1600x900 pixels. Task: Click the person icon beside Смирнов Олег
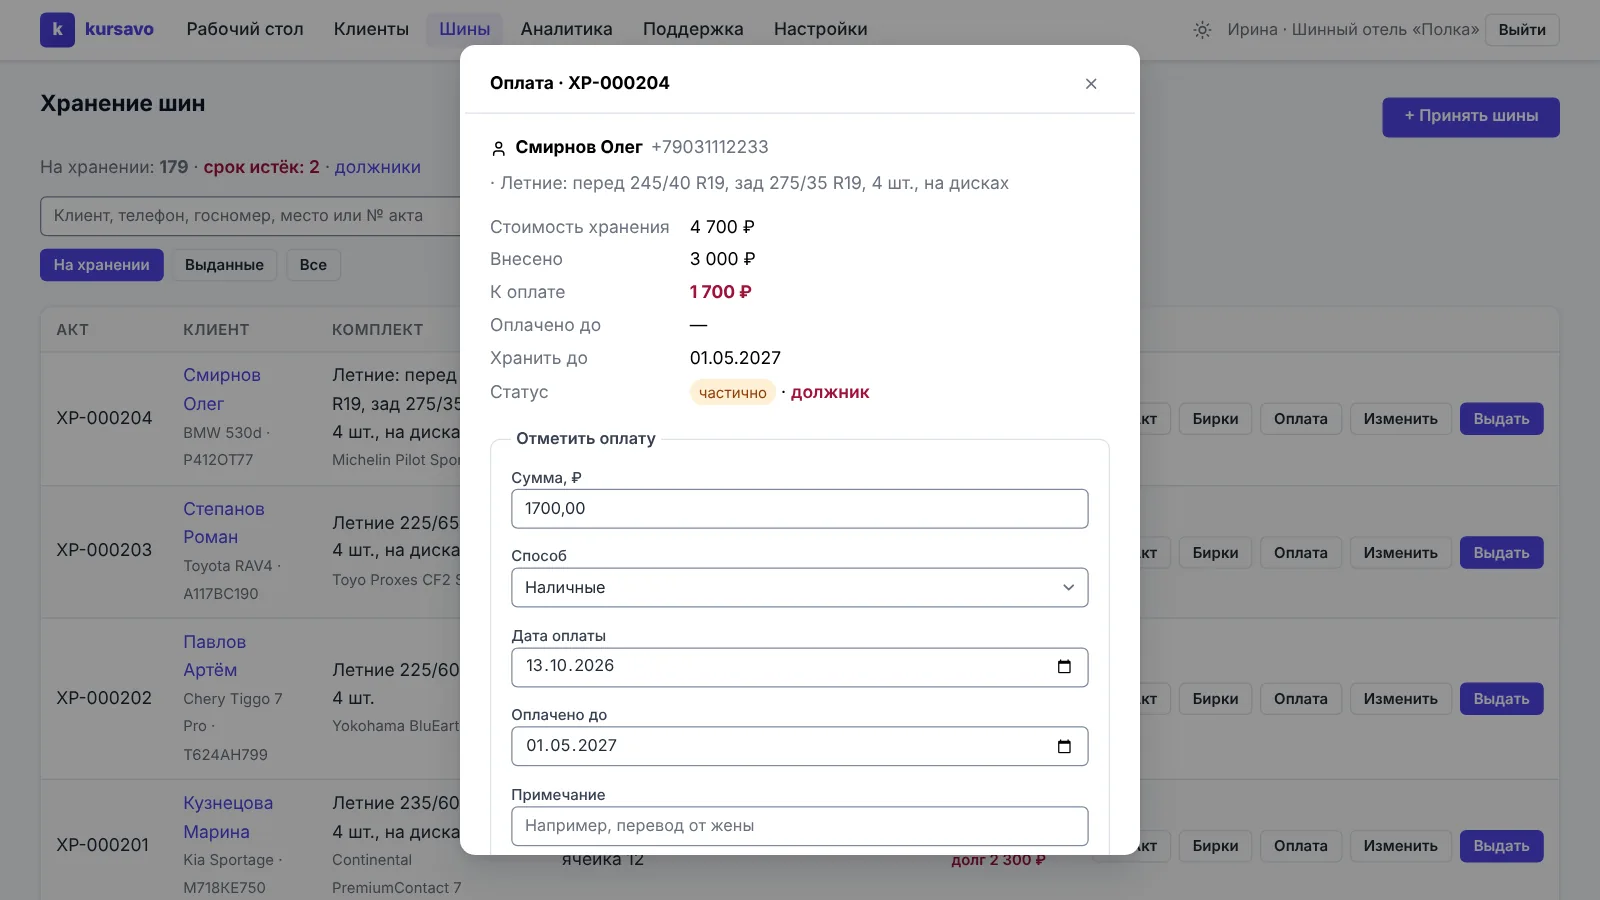pyautogui.click(x=498, y=149)
